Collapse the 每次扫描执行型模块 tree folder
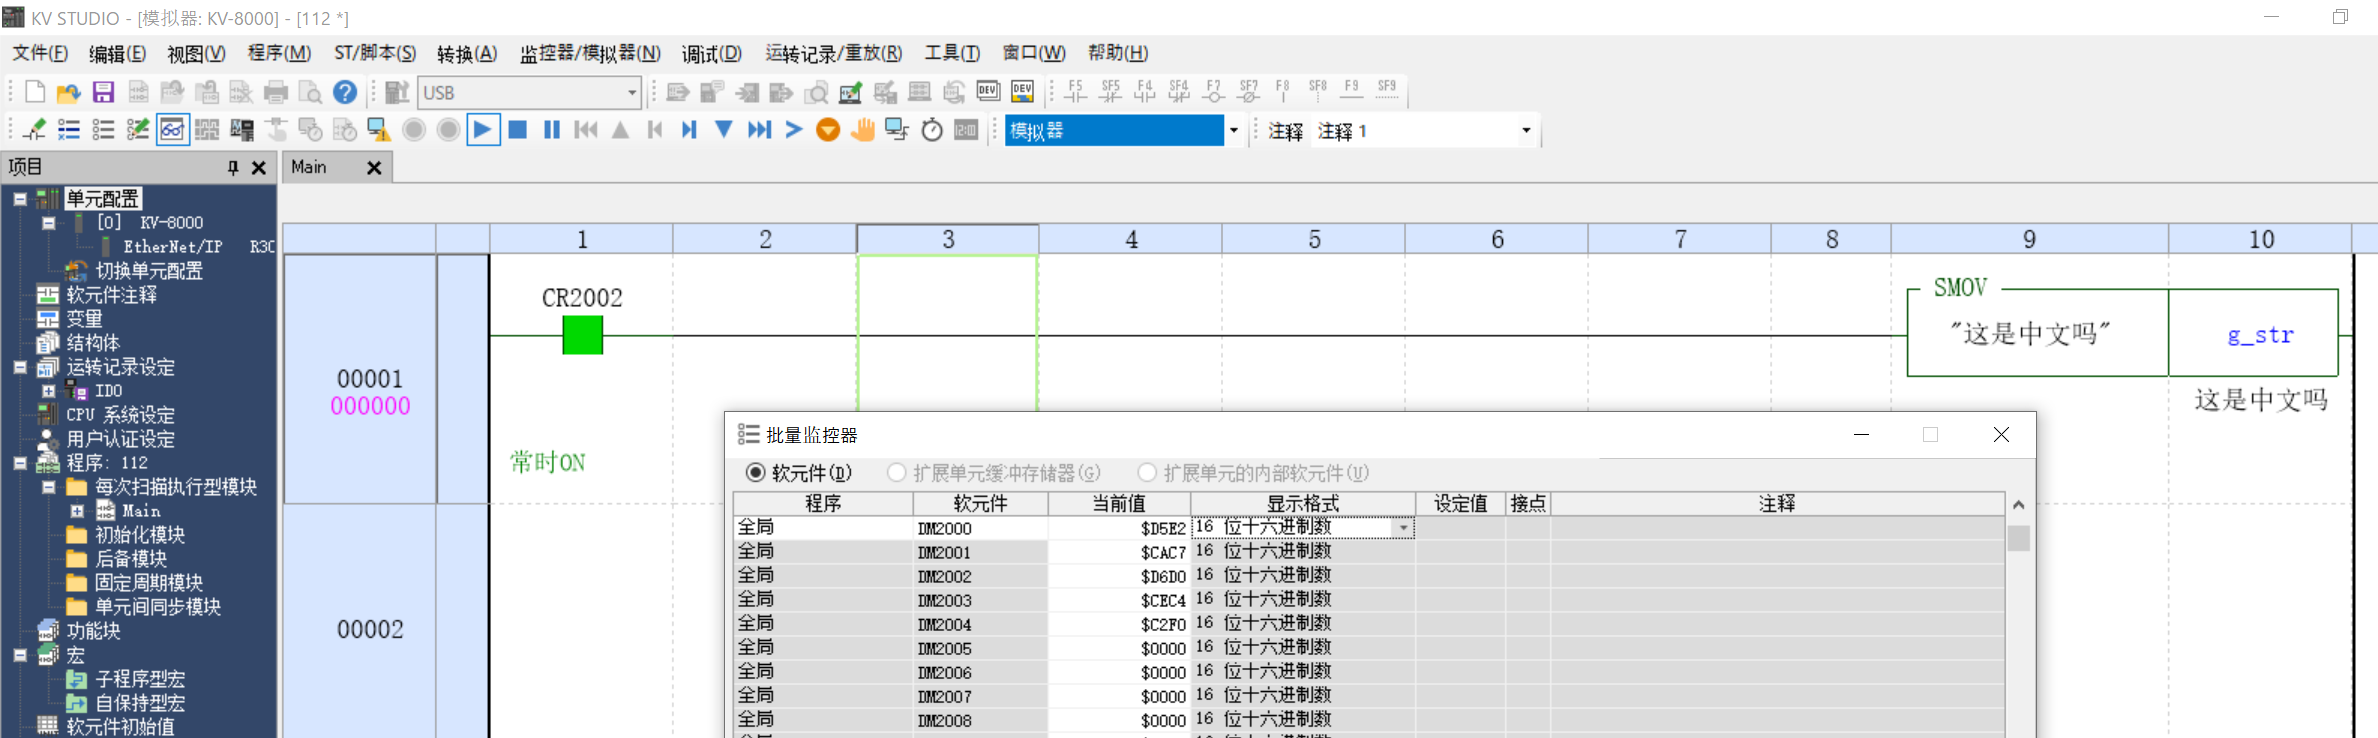The height and width of the screenshot is (738, 2378). point(48,487)
